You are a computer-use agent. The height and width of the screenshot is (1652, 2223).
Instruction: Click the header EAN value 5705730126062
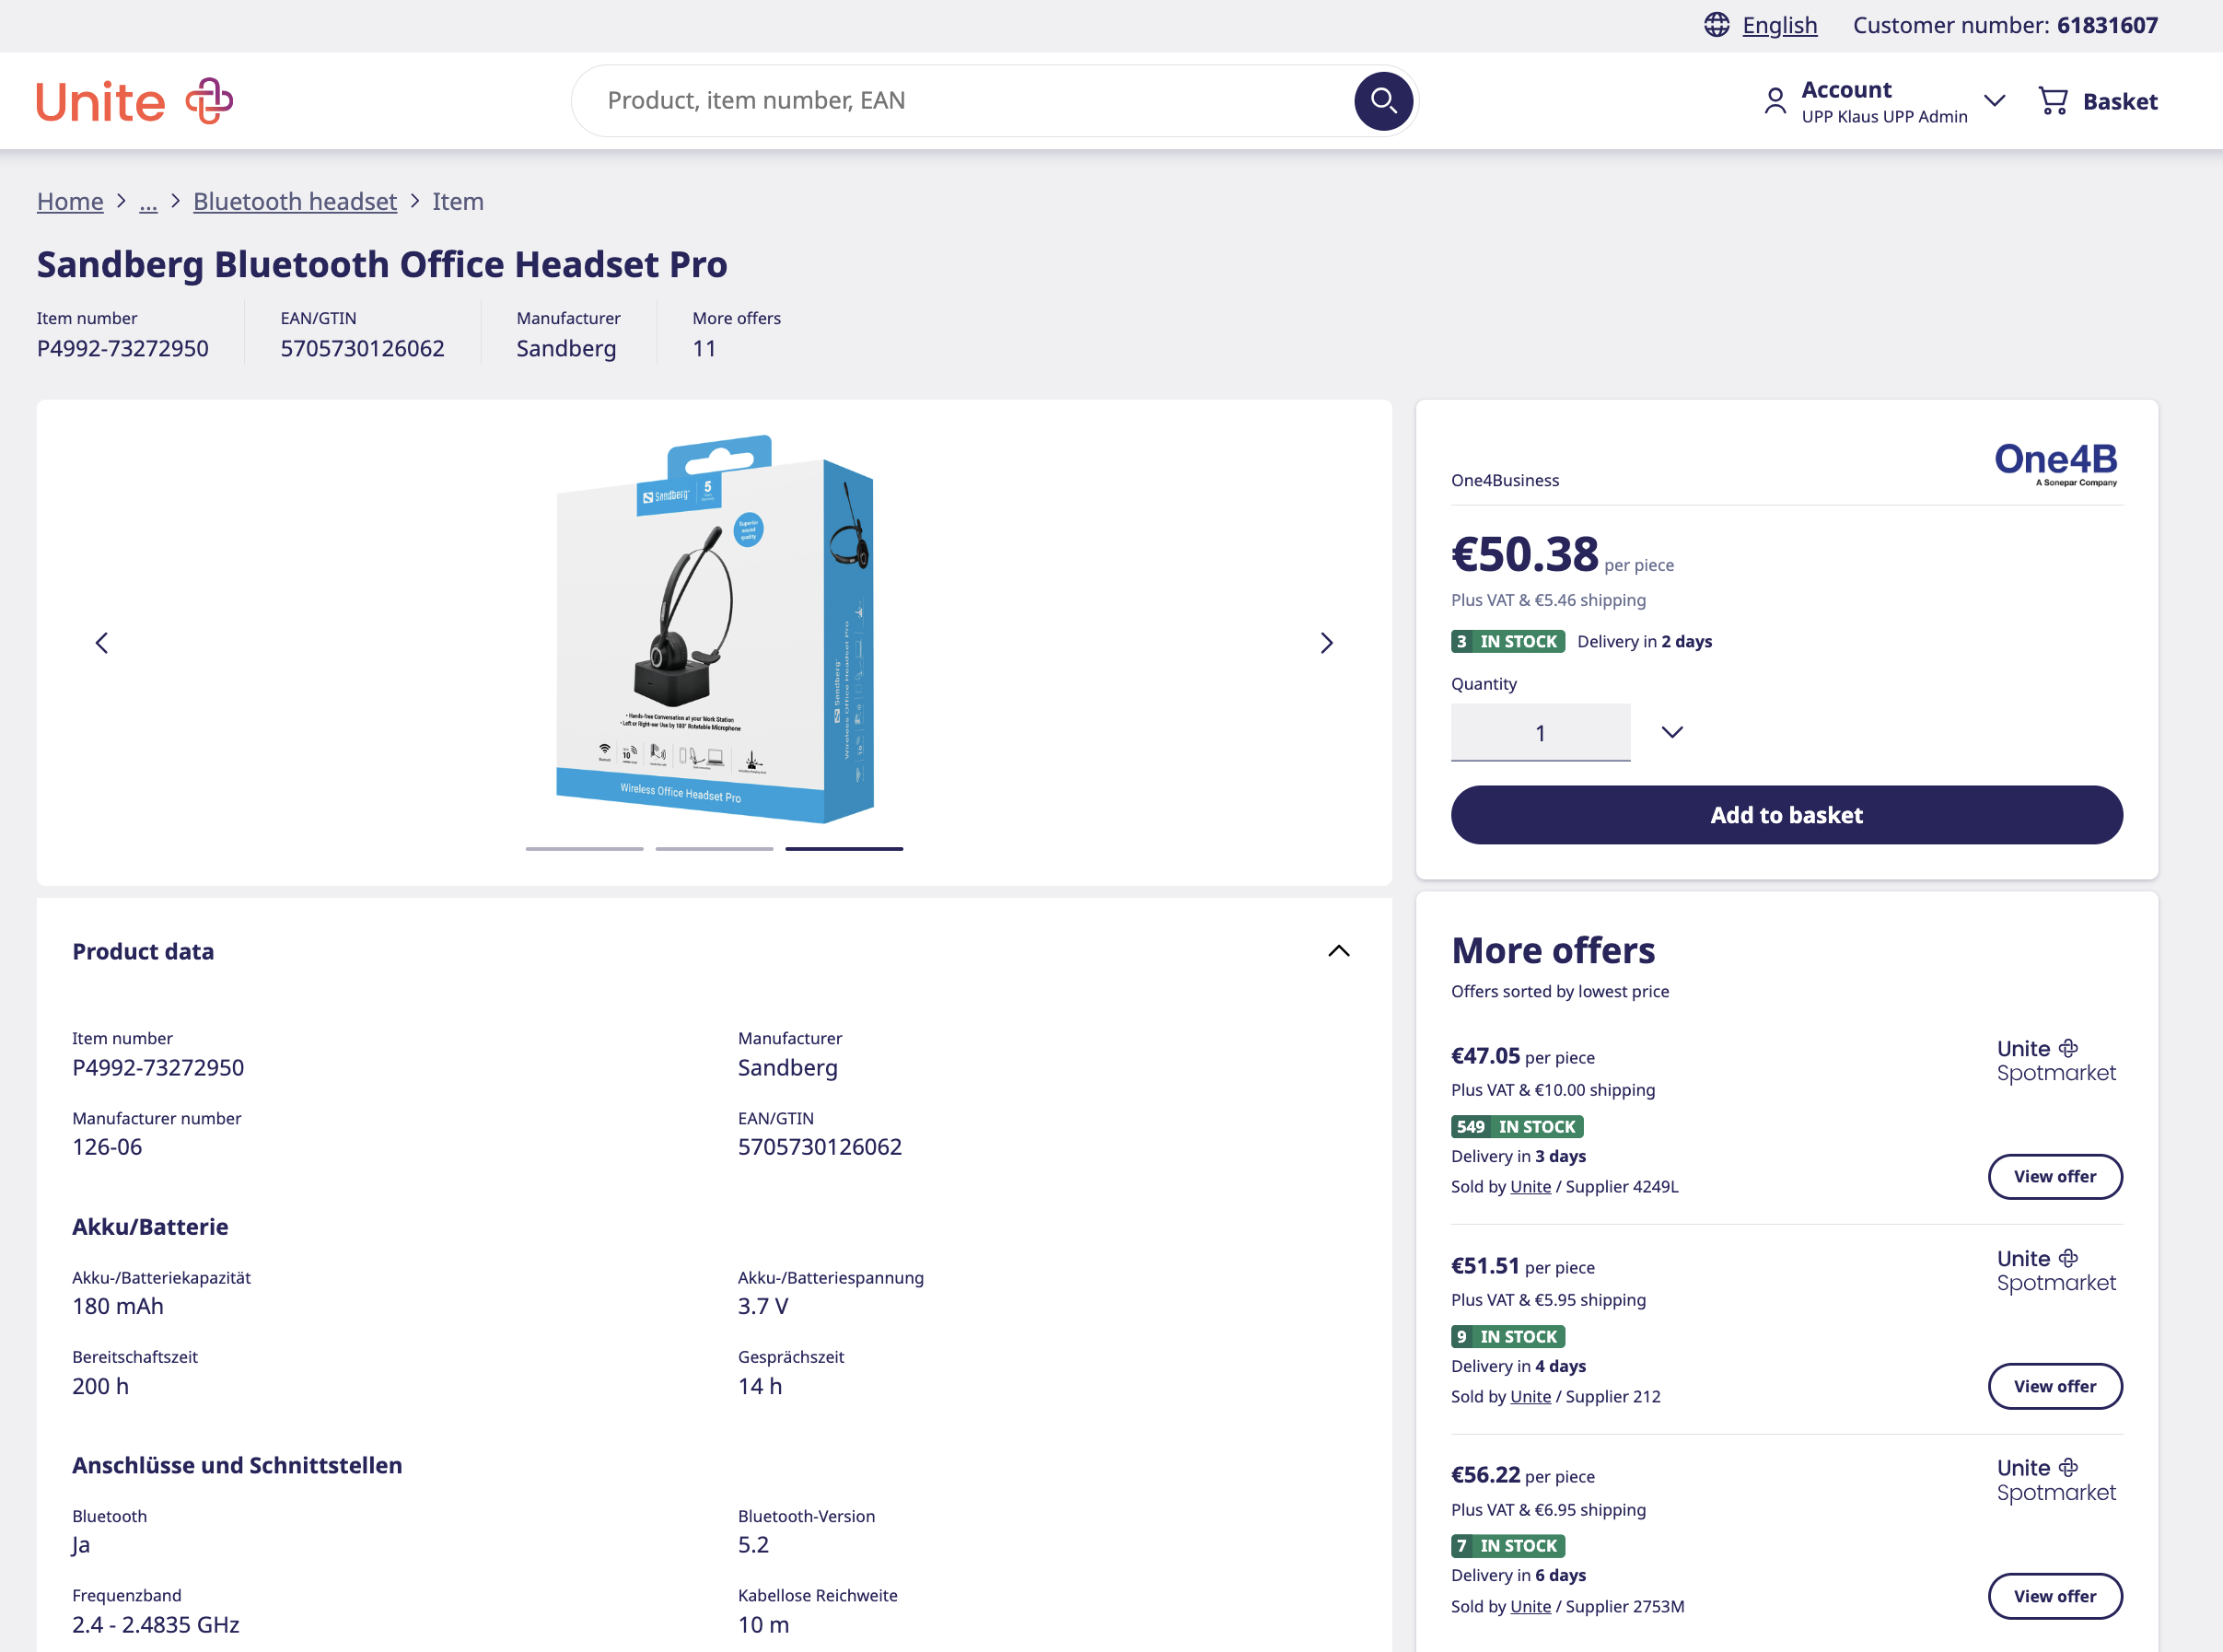pyautogui.click(x=362, y=349)
